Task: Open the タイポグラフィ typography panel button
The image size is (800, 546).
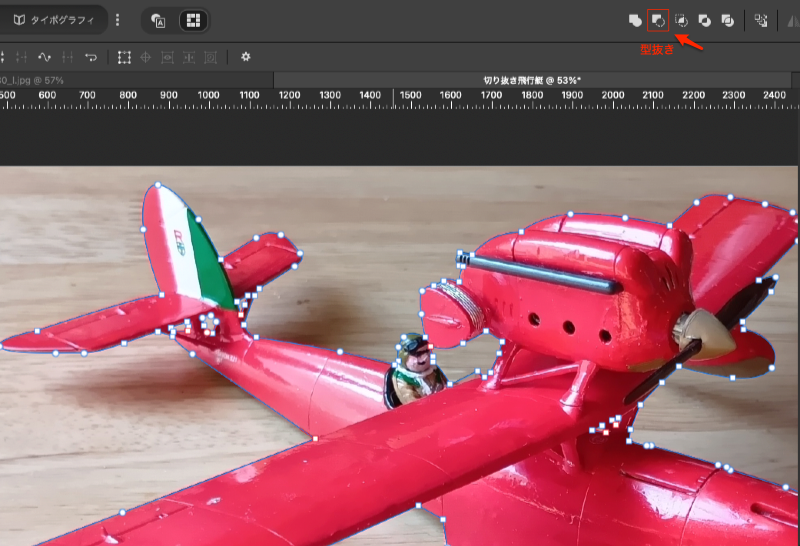Action: click(54, 20)
